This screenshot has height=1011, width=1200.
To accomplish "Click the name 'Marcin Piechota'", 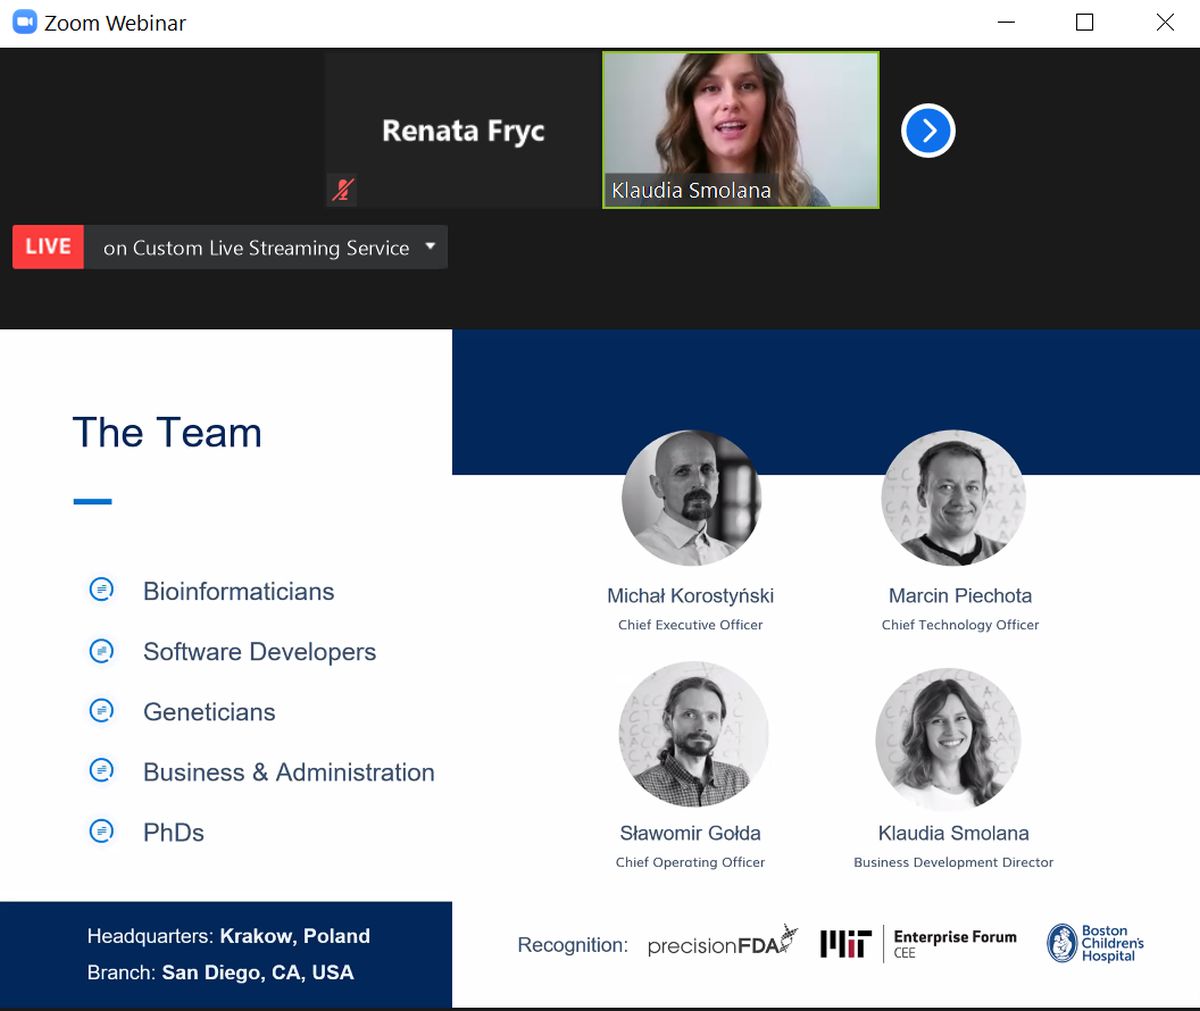I will point(960,596).
